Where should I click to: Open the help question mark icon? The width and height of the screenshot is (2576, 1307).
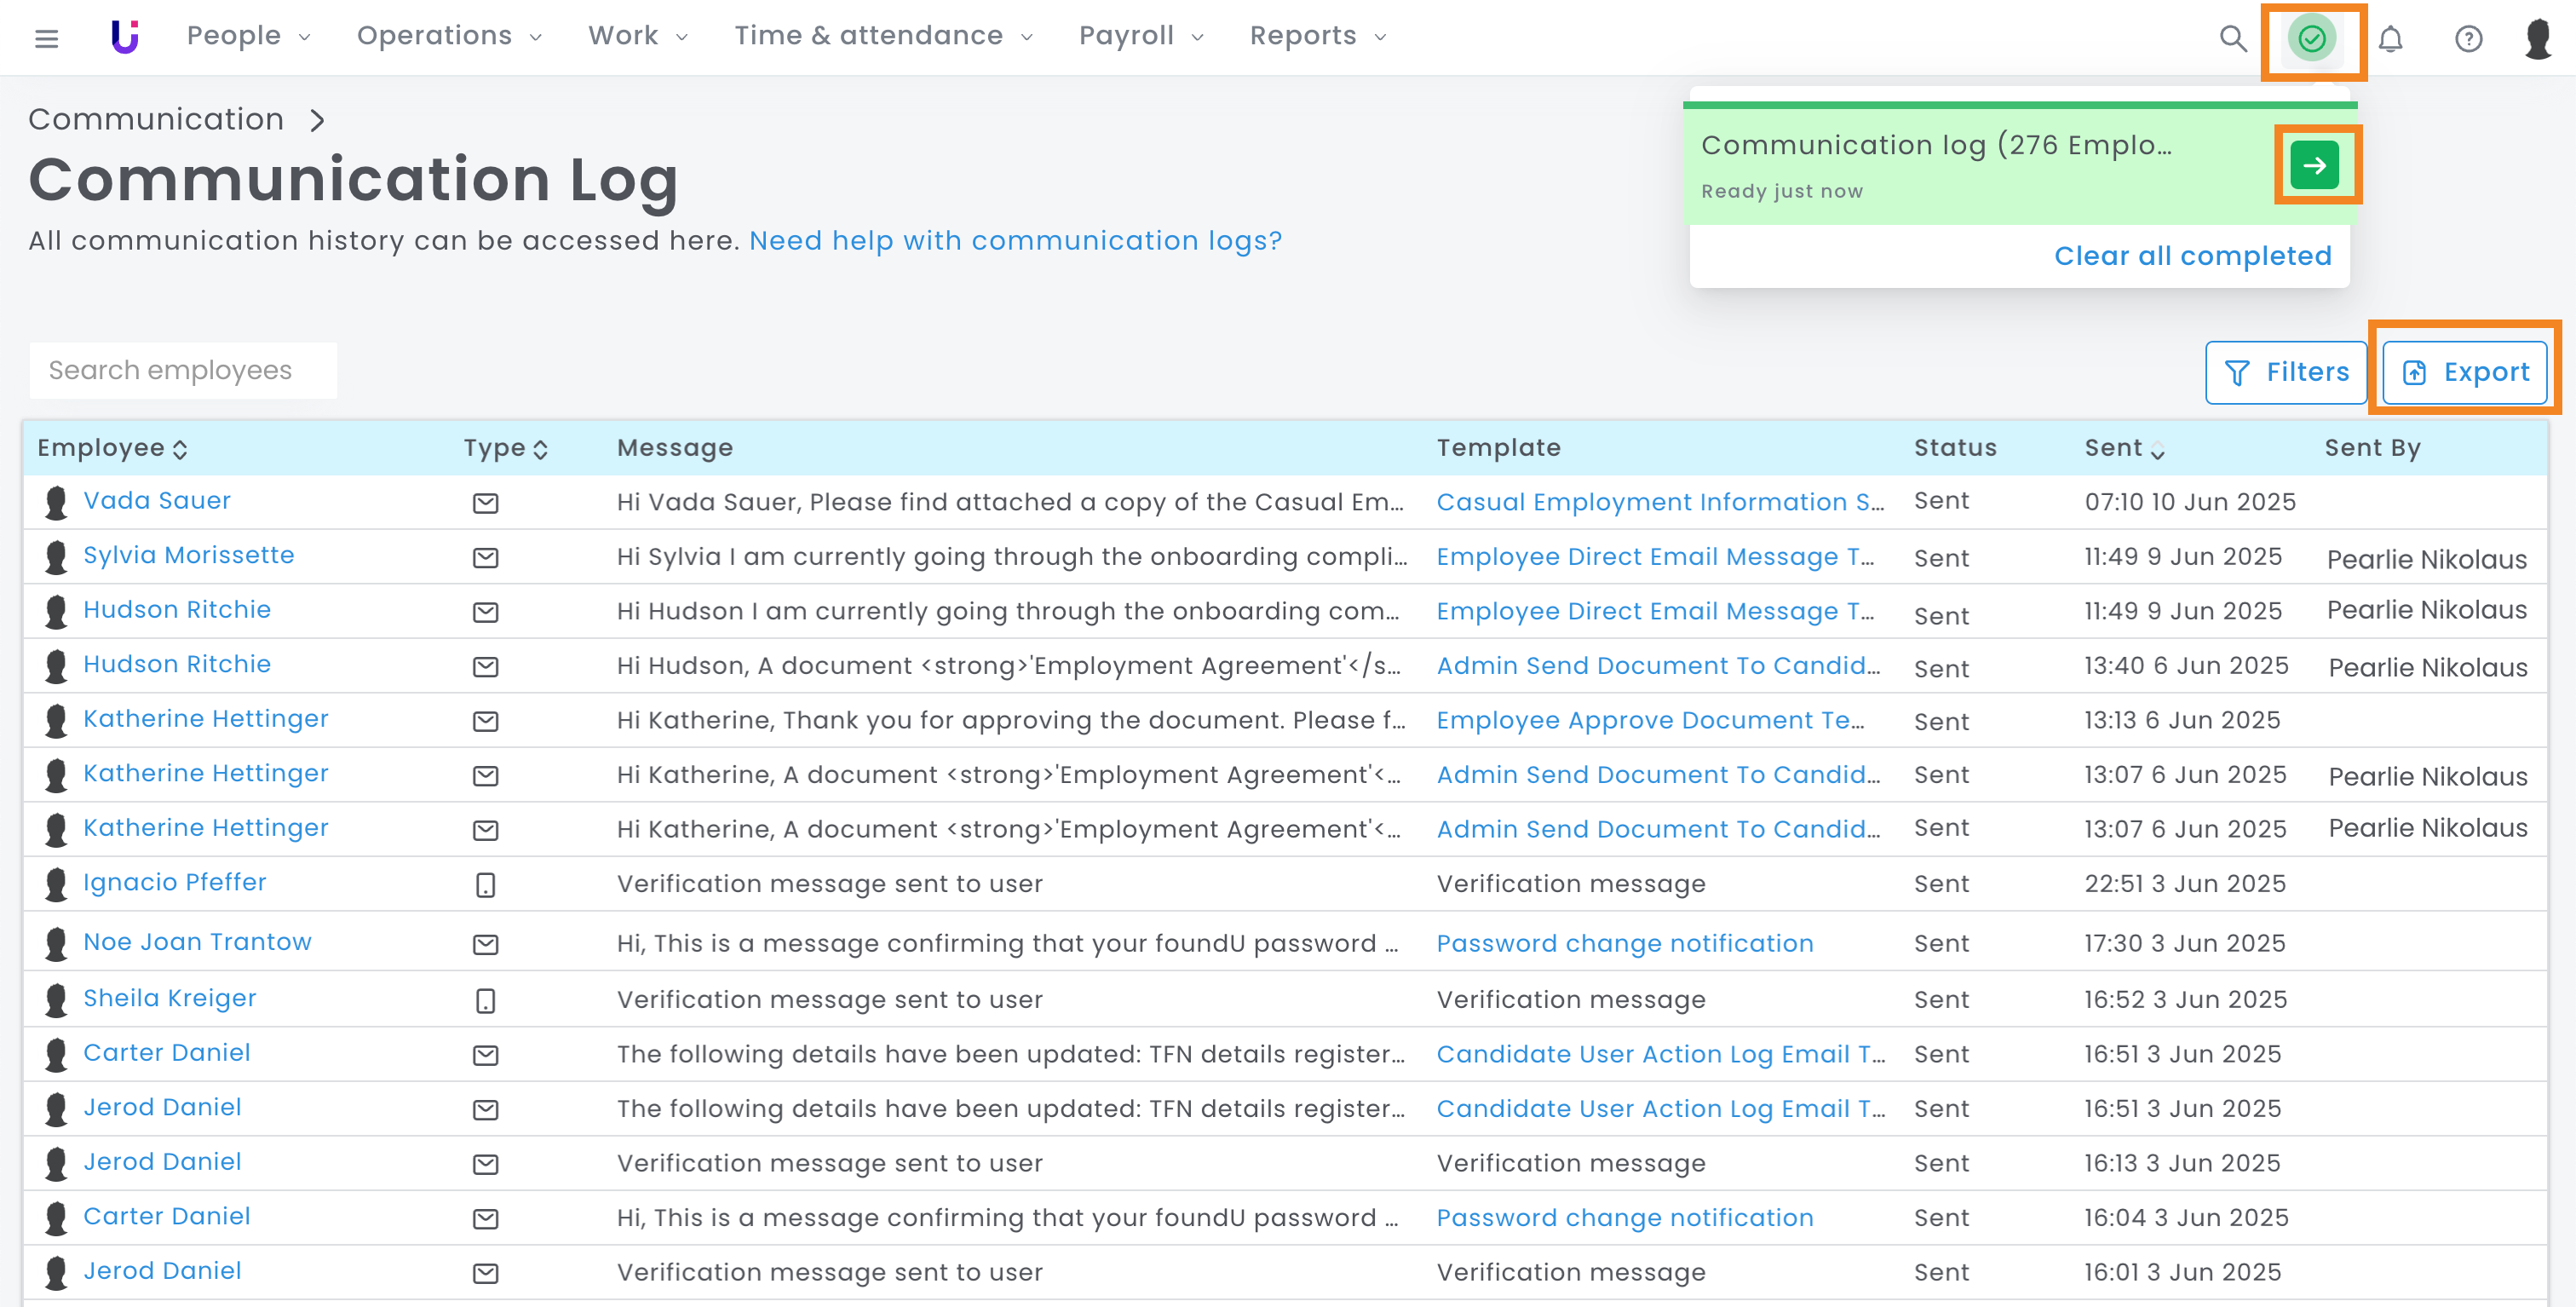(x=2468, y=39)
